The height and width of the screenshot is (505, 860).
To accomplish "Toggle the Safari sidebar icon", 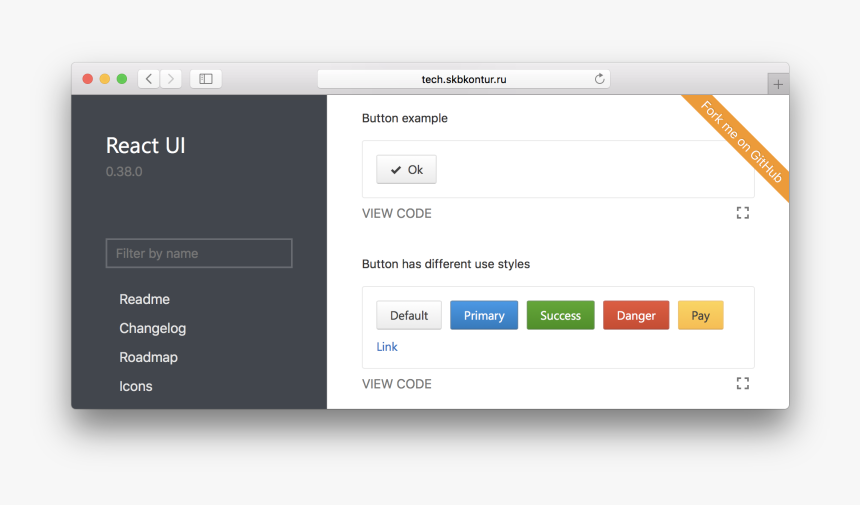I will [206, 79].
